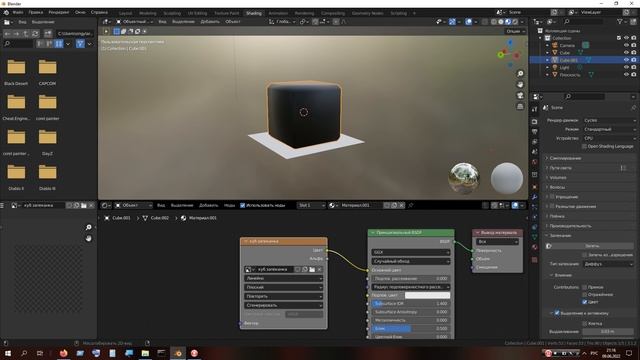This screenshot has width=640, height=360.
Task: Expand the 'Сэмплирование' panel
Action: (x=565, y=158)
